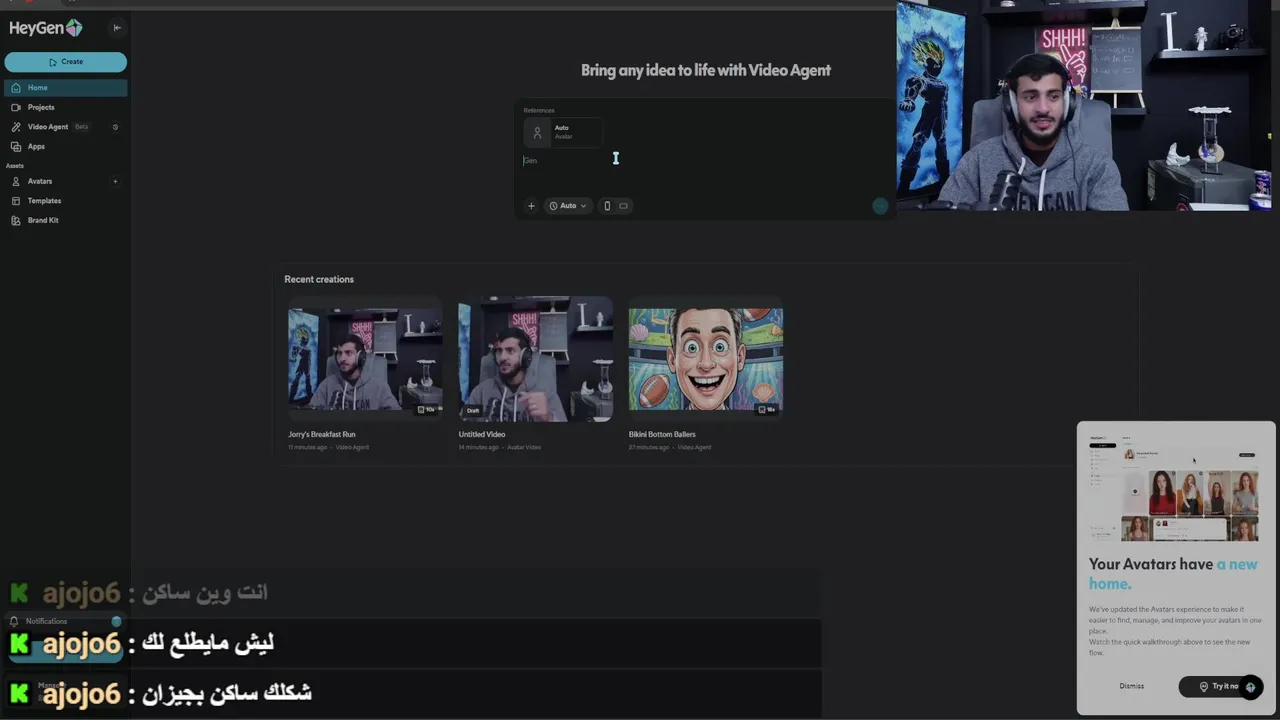Open the HeyGen floating help bubble

(1250, 687)
